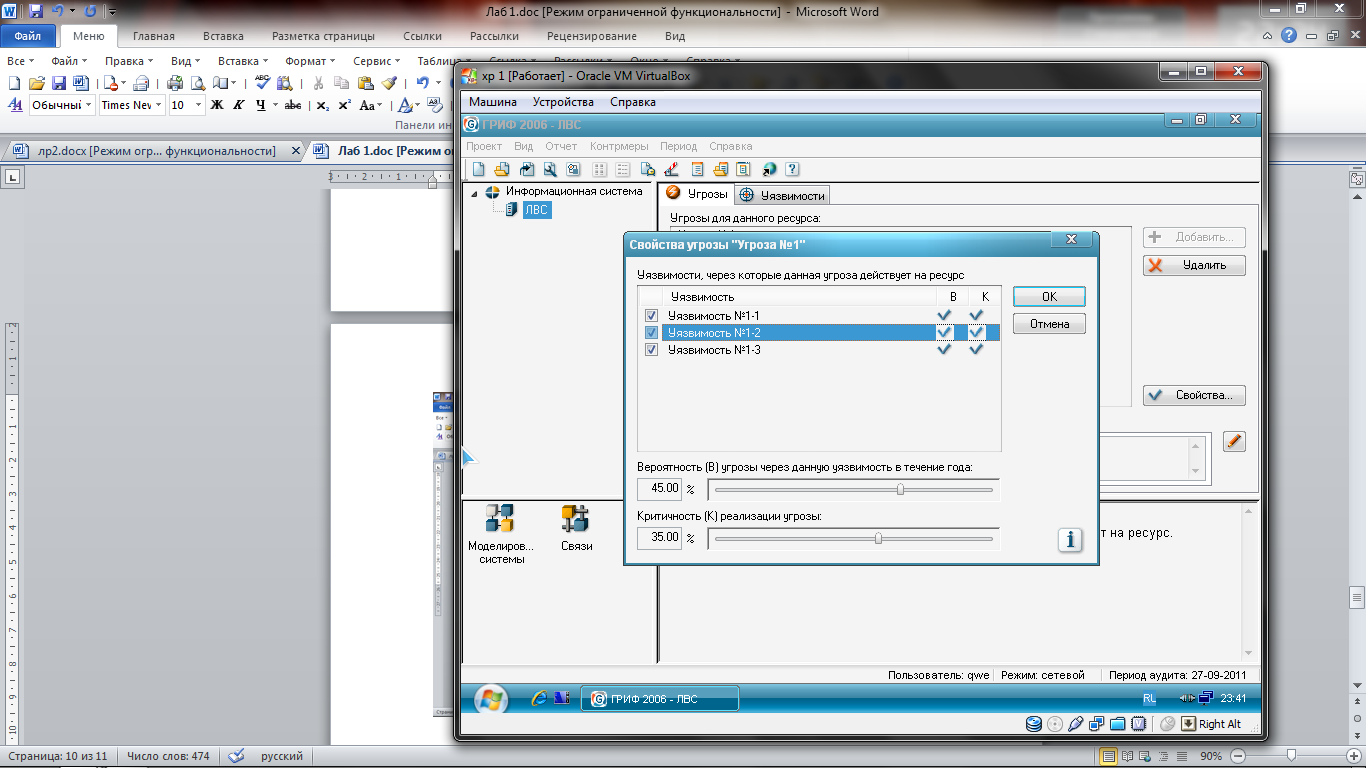The width and height of the screenshot is (1366, 768).
Task: Click the pencil edit icon beside description box
Action: coord(1234,441)
